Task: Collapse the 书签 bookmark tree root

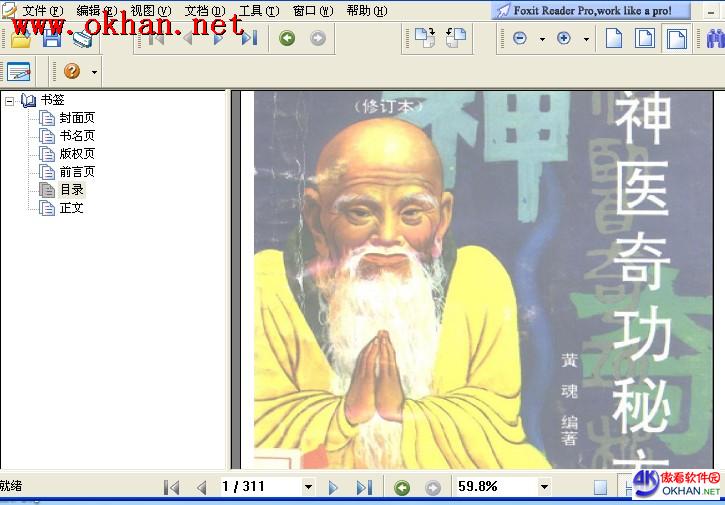Action: pos(9,101)
